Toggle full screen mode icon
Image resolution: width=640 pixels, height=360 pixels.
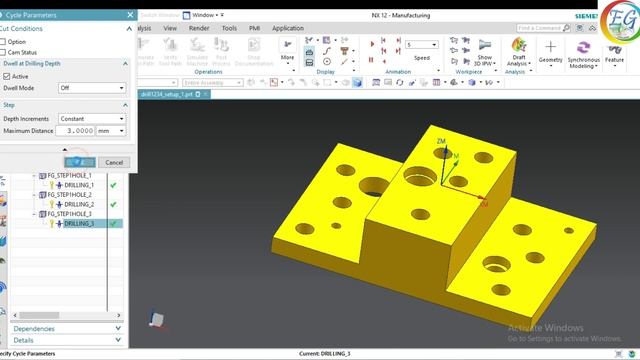[x=580, y=28]
